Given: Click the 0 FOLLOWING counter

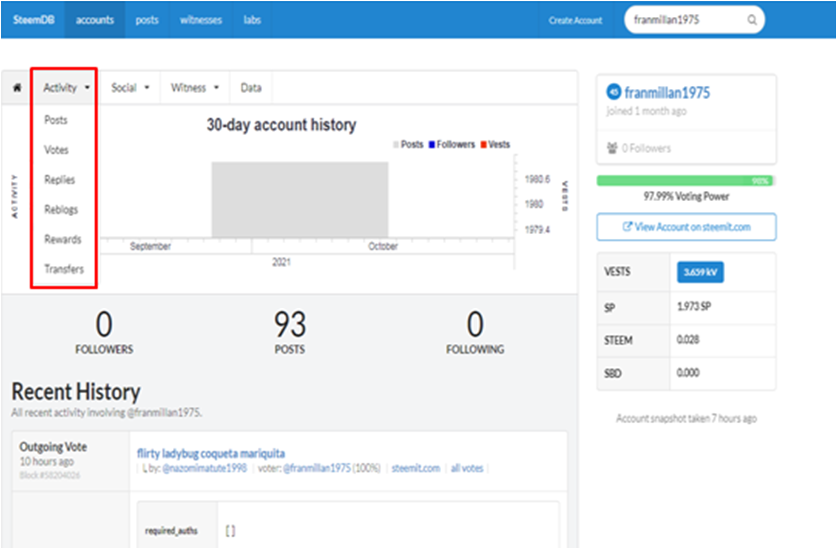Looking at the screenshot, I should pyautogui.click(x=475, y=332).
